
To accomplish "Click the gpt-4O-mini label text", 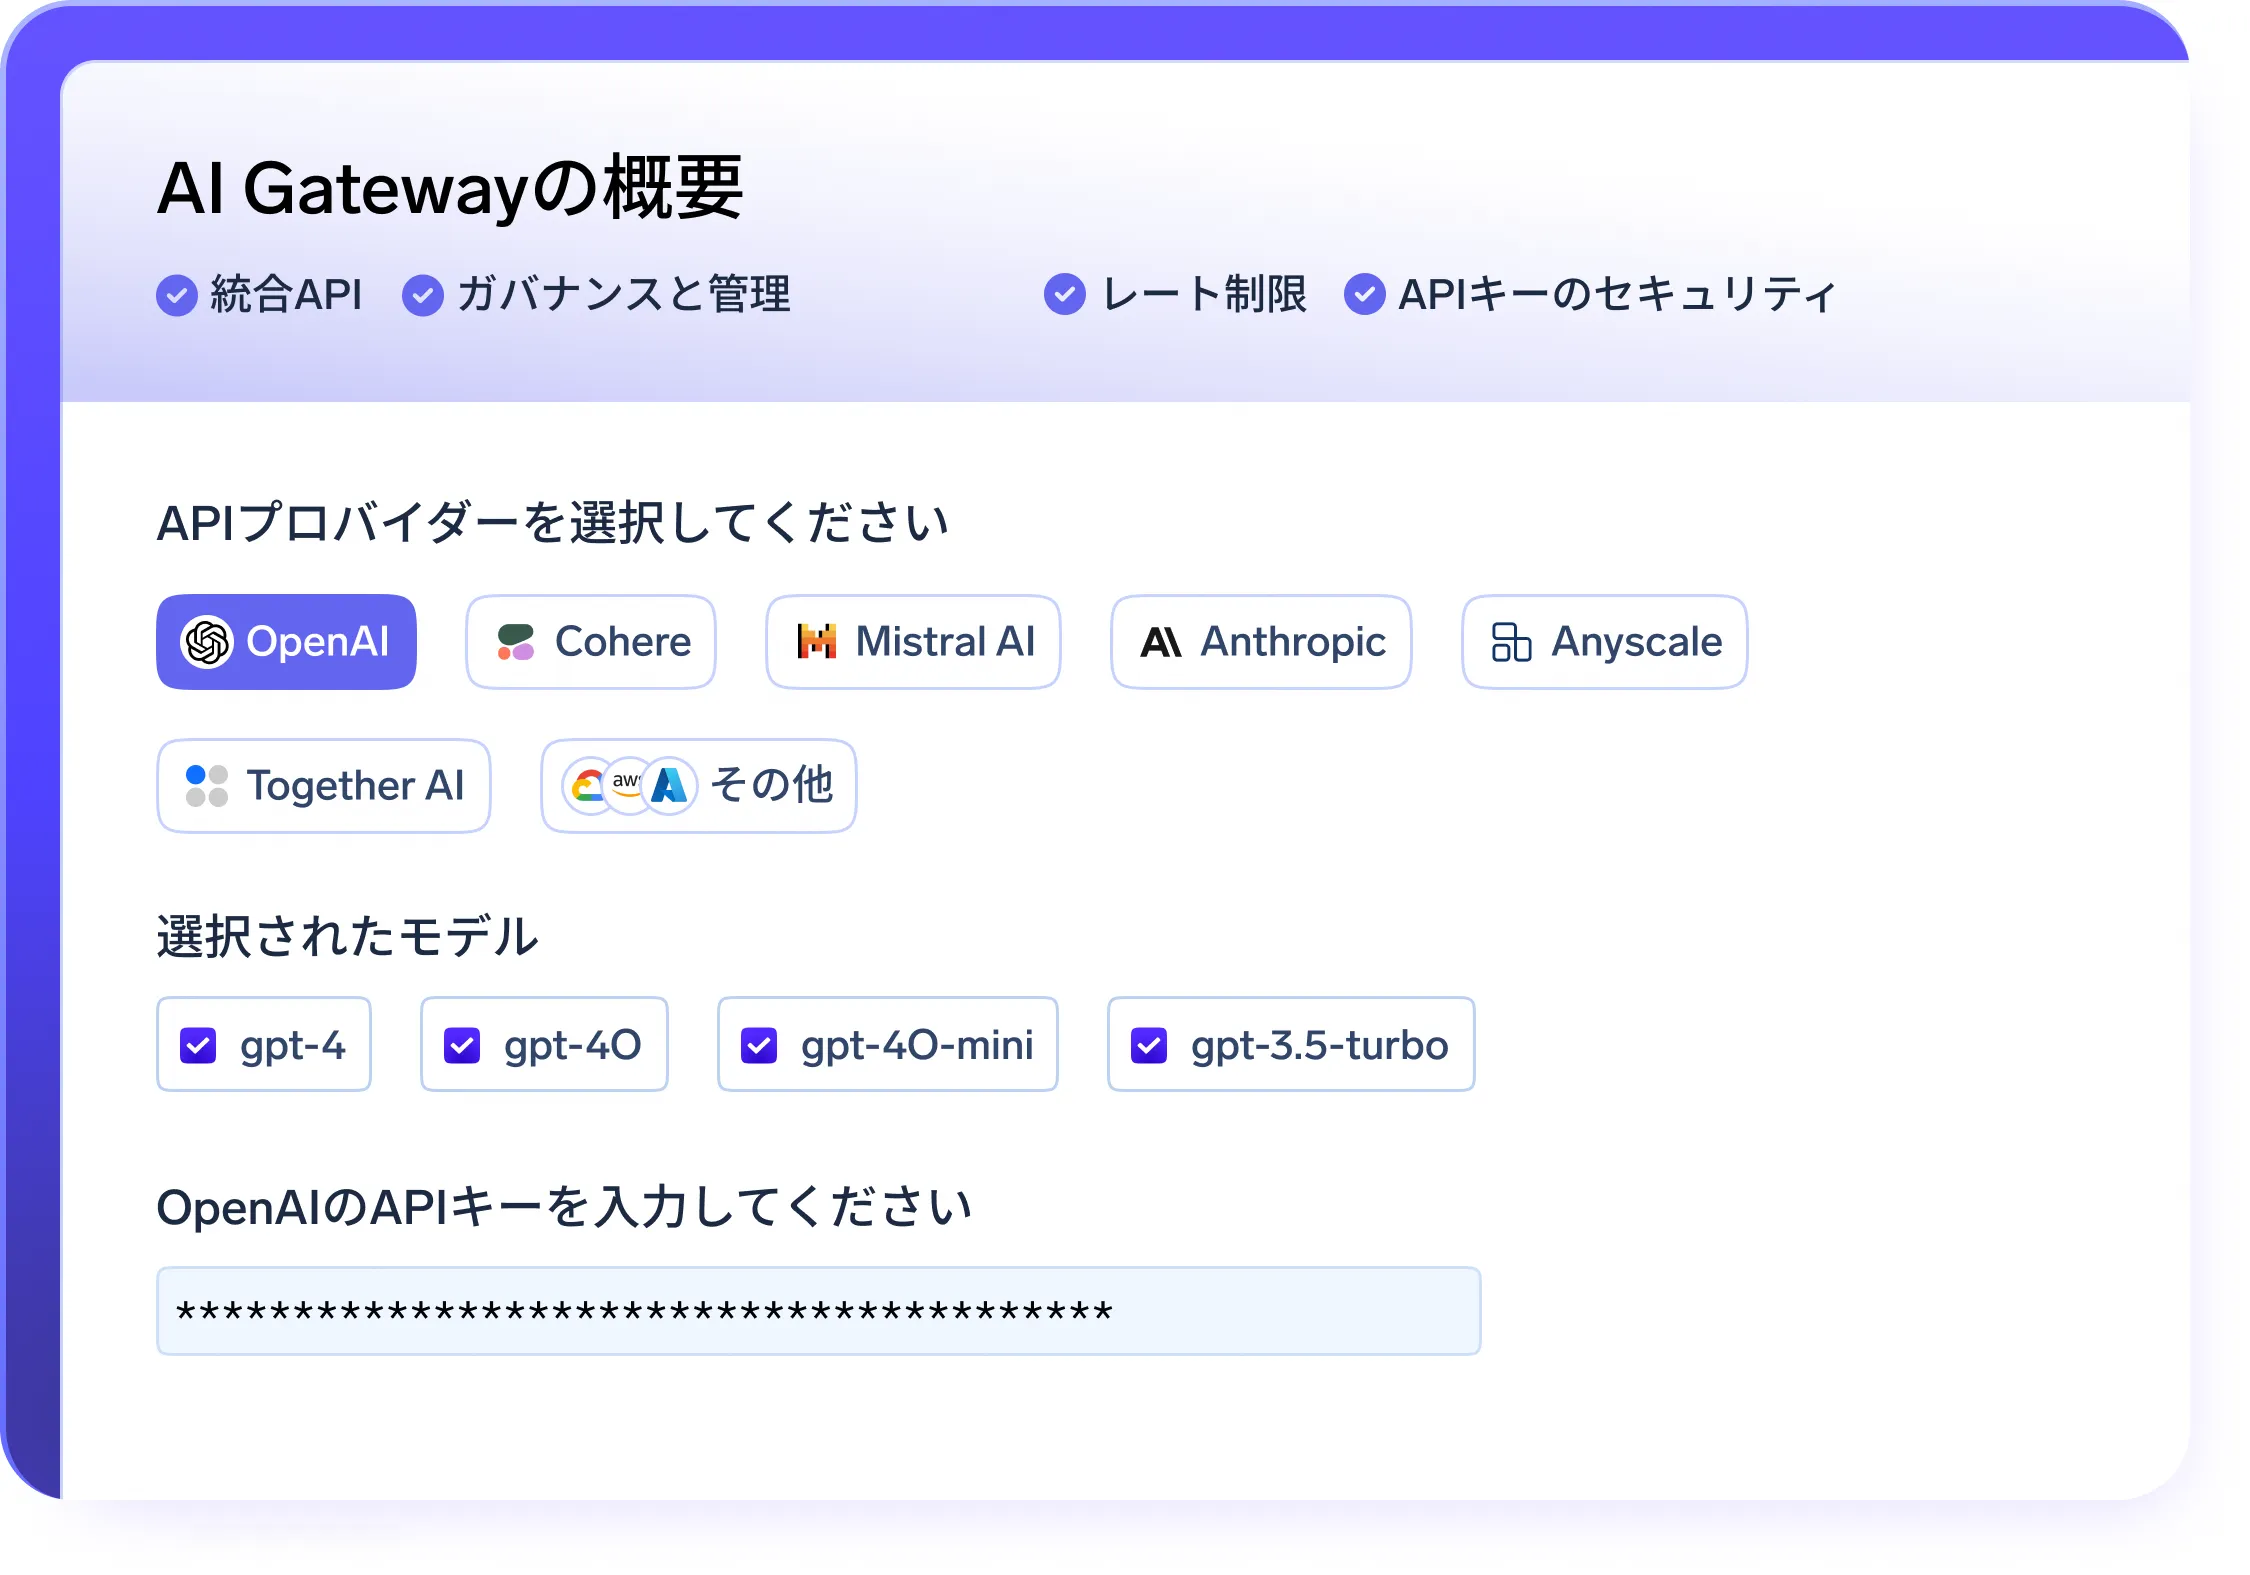I will (917, 1046).
